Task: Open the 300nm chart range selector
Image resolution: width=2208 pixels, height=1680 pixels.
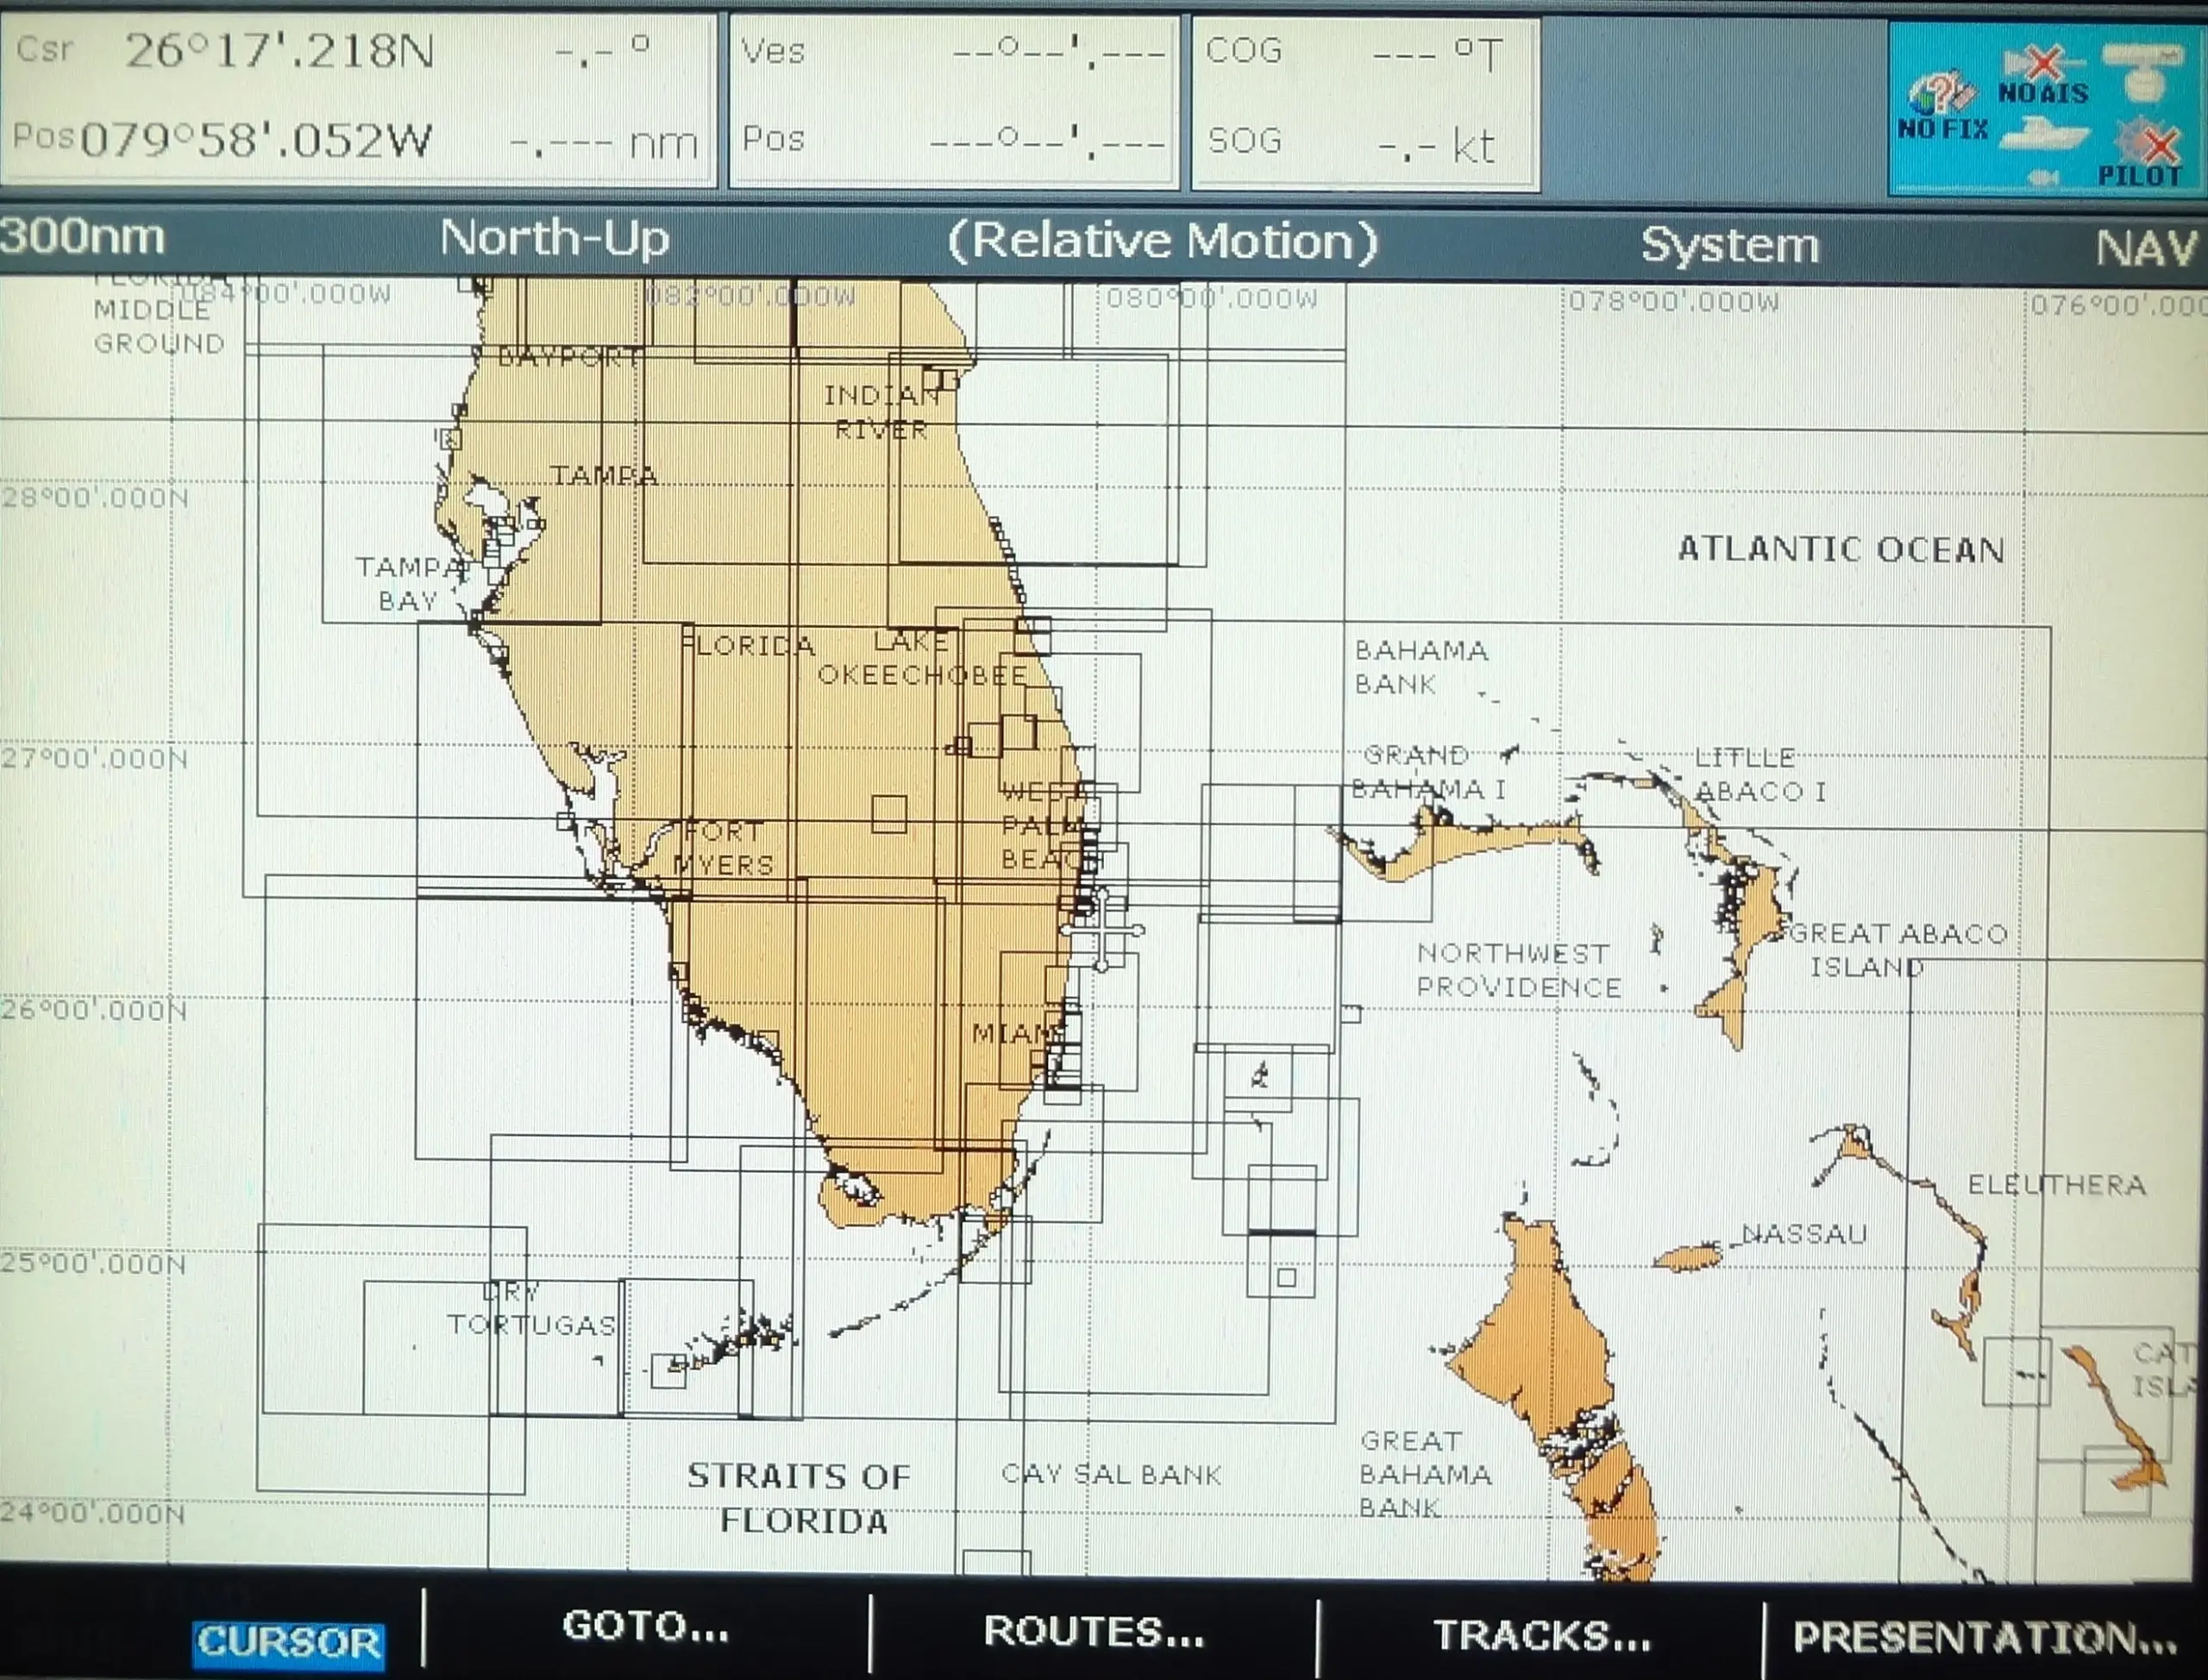Action: (84, 238)
